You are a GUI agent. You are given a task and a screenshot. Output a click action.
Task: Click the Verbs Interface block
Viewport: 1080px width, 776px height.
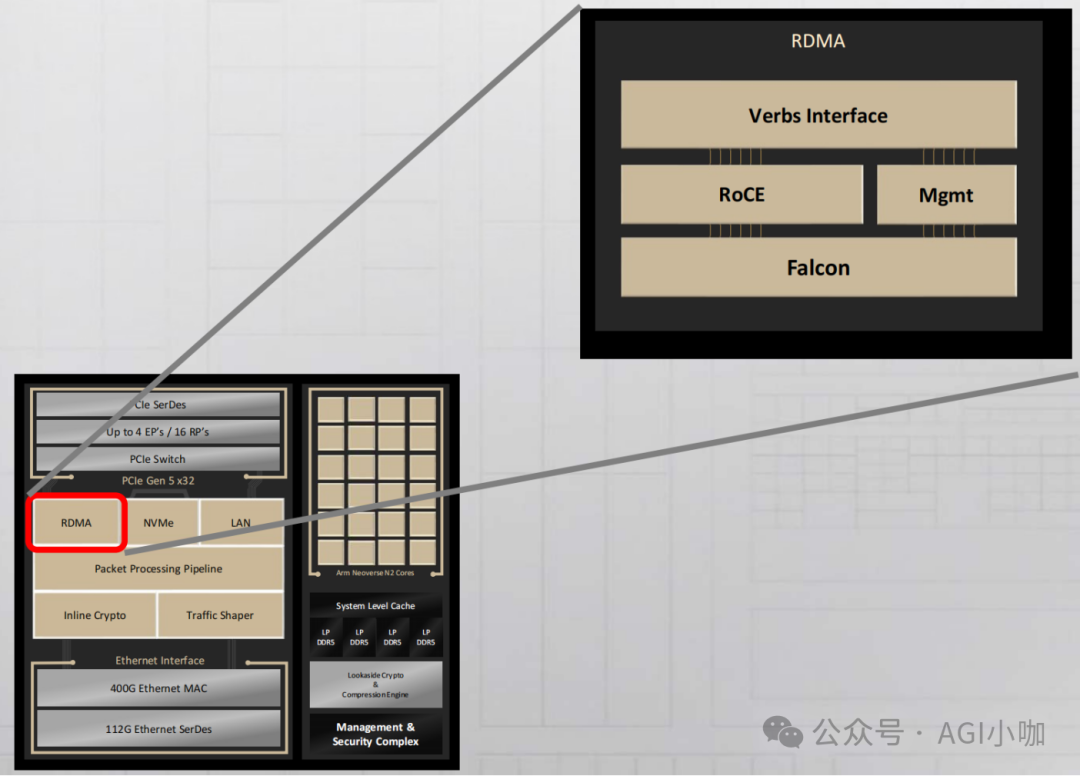[818, 114]
